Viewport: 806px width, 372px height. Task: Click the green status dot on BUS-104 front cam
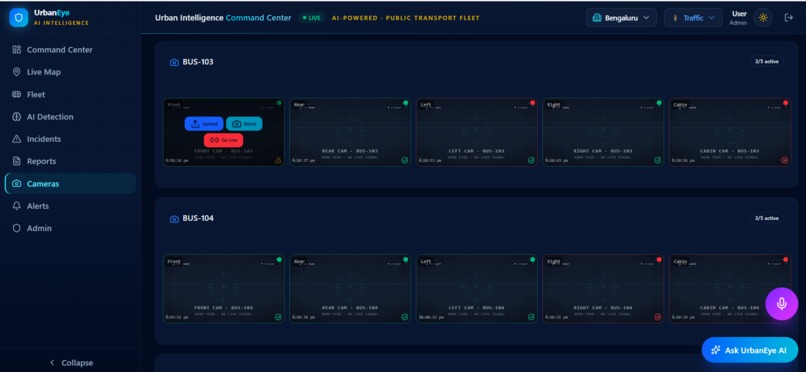(279, 259)
